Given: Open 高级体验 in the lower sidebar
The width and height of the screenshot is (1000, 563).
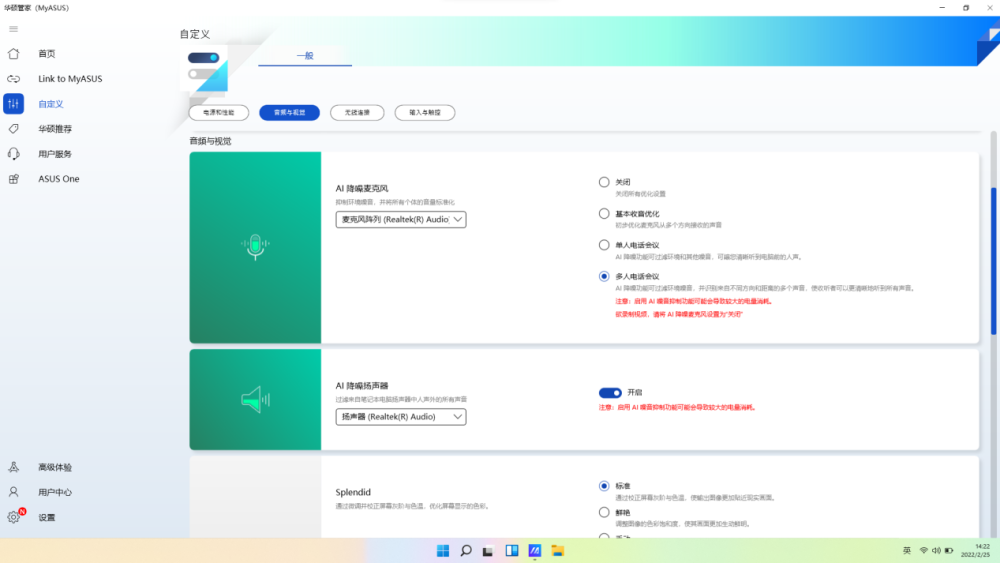Looking at the screenshot, I should 55,467.
